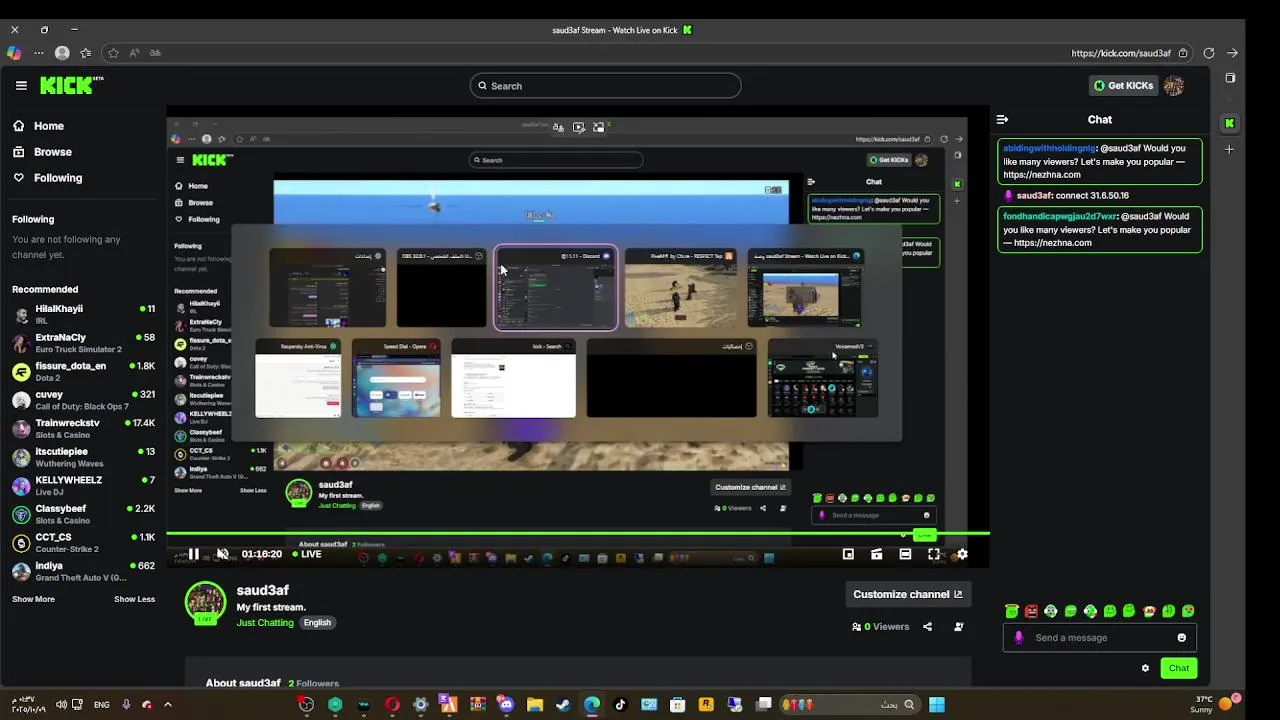Image resolution: width=1280 pixels, height=720 pixels.
Task: Open the emoji picker in chat
Action: [1182, 638]
